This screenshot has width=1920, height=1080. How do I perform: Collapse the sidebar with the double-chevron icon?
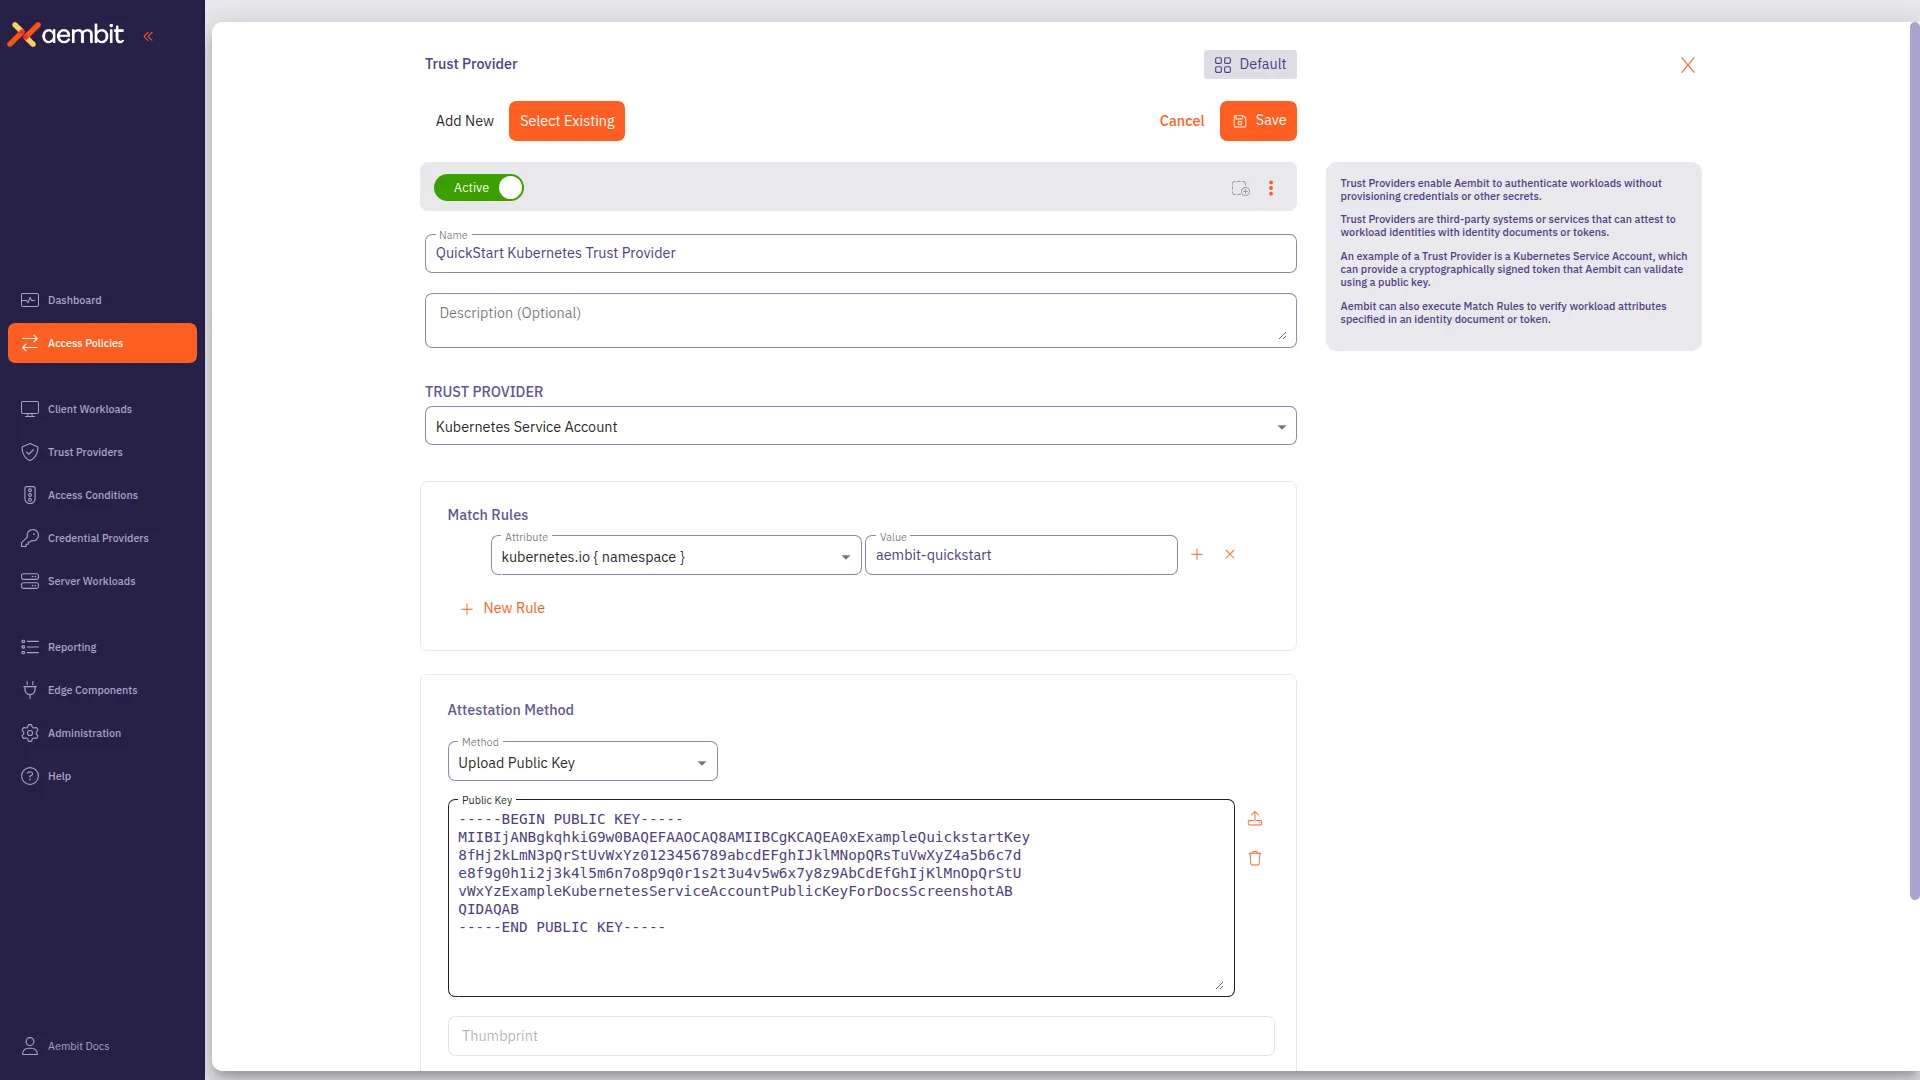[x=148, y=36]
